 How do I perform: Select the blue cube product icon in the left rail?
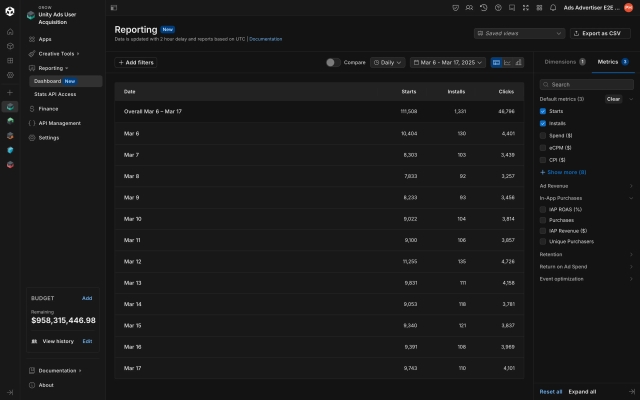[x=10, y=150]
